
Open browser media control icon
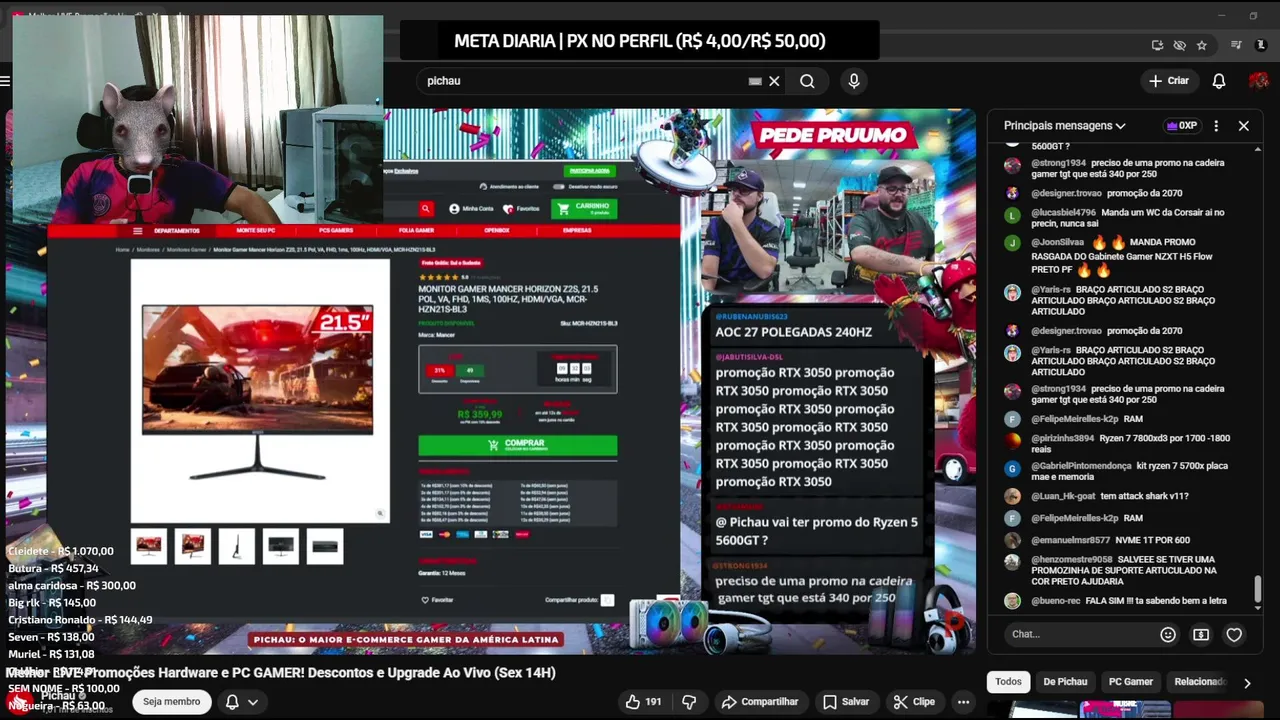point(1236,45)
